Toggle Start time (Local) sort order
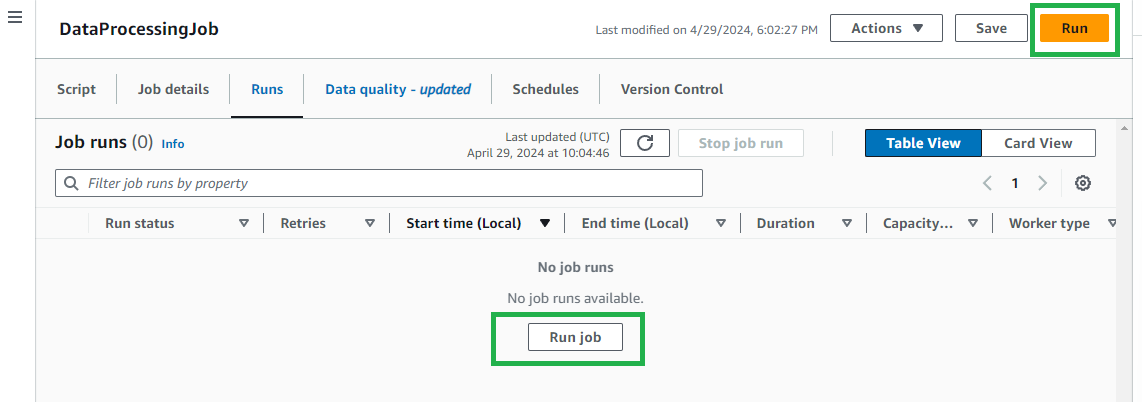Viewport: 1142px width, 402px height. pyautogui.click(x=545, y=223)
